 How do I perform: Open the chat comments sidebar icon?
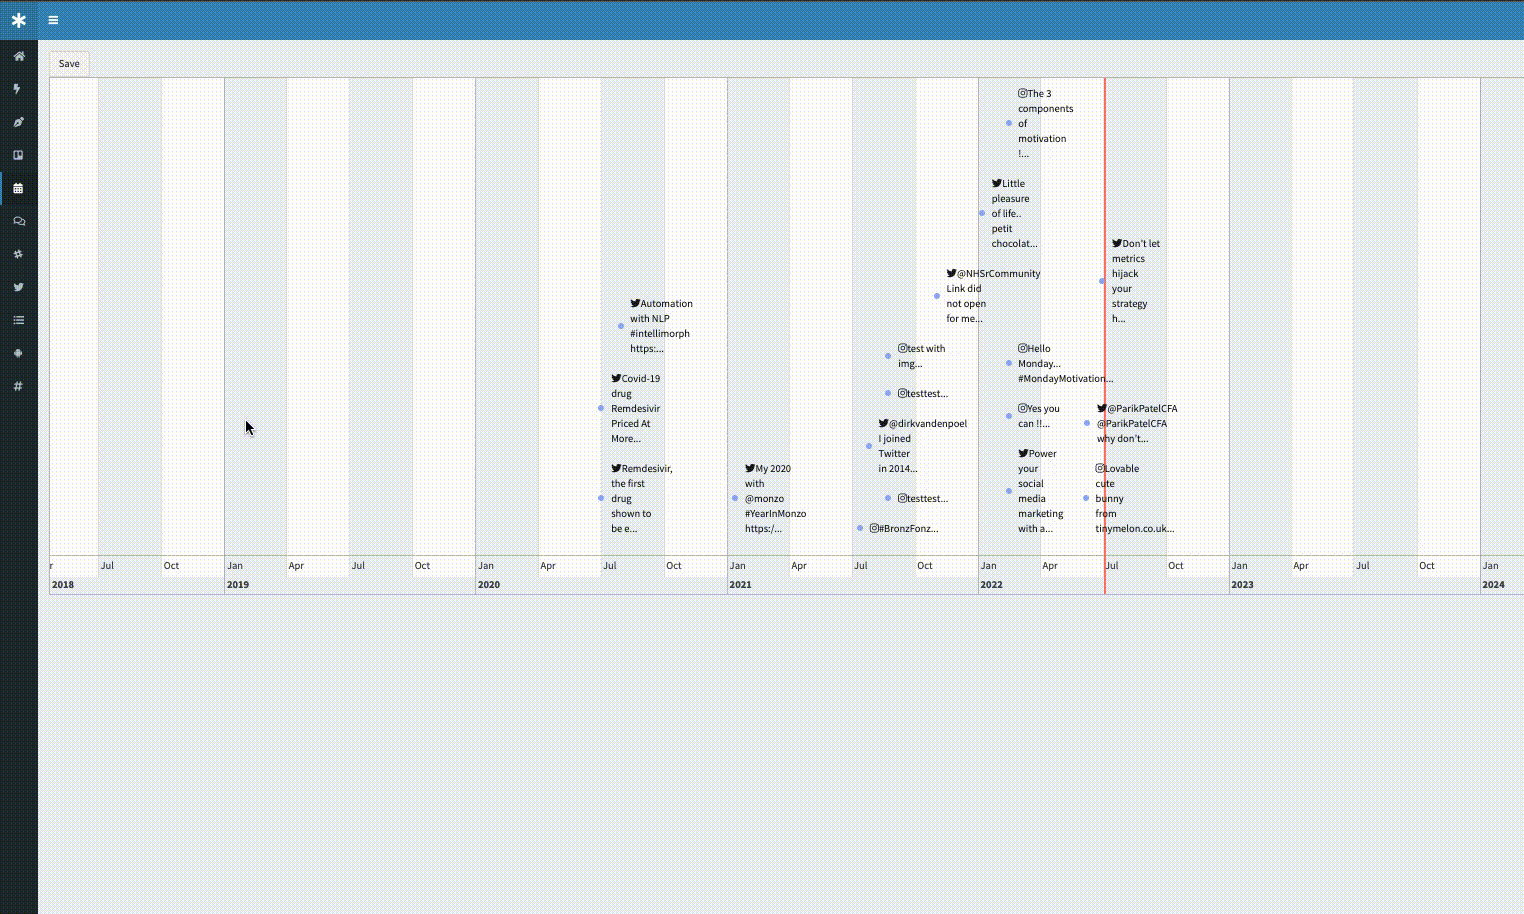coord(18,221)
